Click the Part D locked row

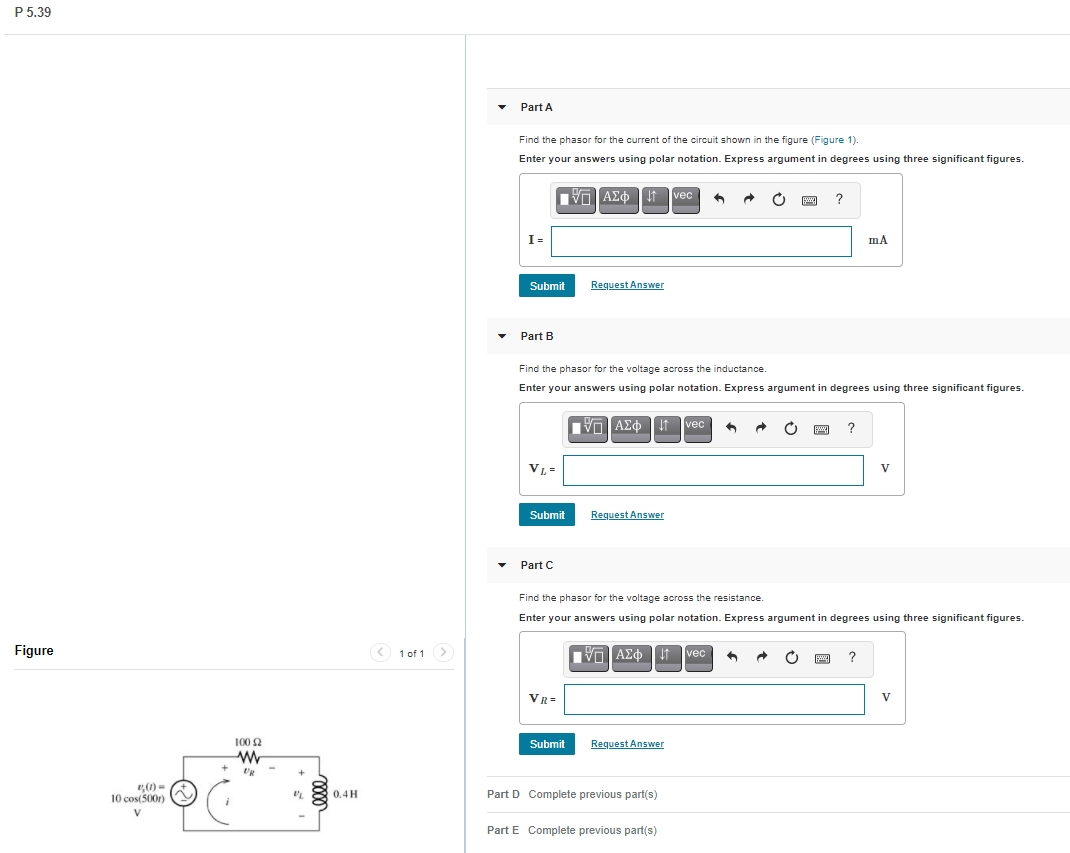click(x=573, y=794)
